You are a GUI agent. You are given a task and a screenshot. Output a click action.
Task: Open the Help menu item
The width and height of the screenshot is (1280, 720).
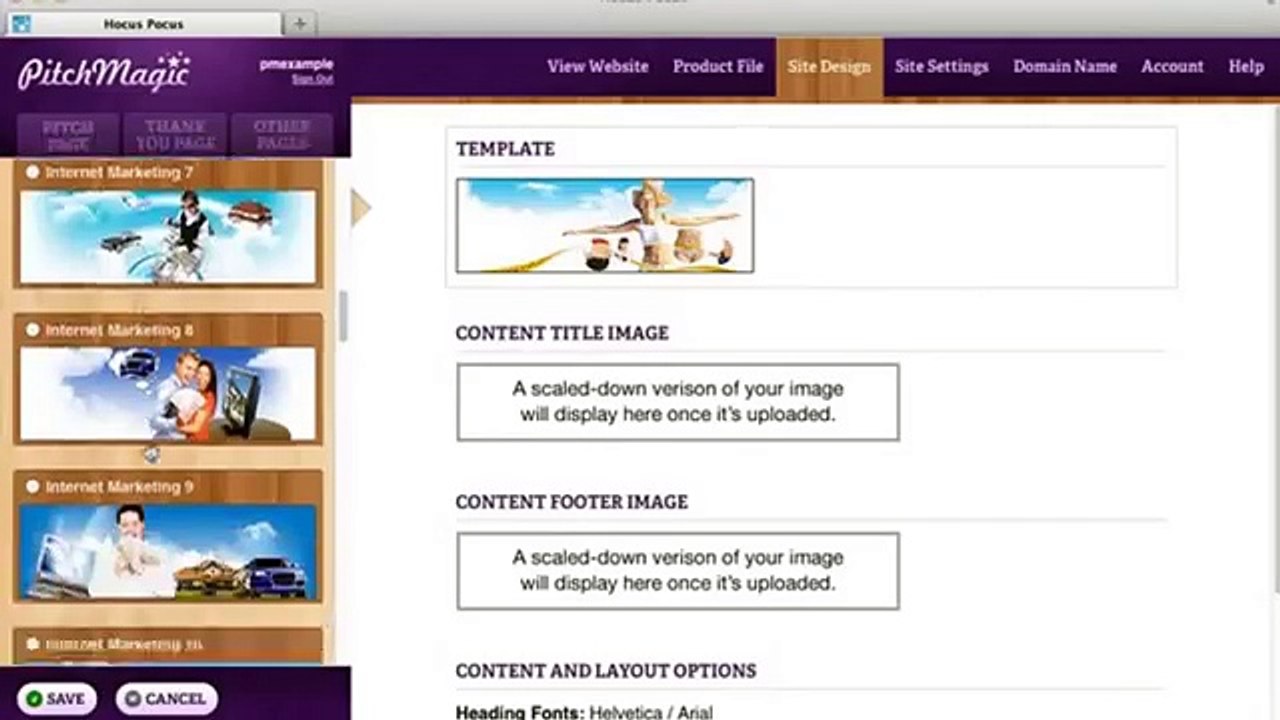(x=1246, y=66)
